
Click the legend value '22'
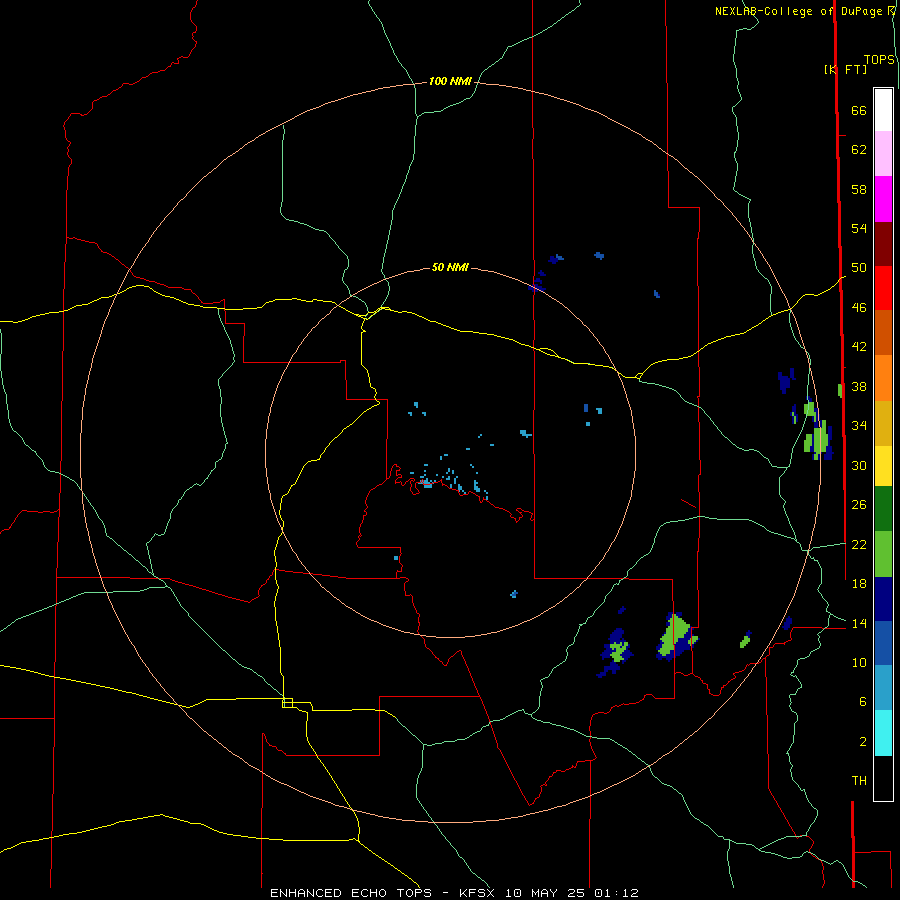tap(859, 544)
